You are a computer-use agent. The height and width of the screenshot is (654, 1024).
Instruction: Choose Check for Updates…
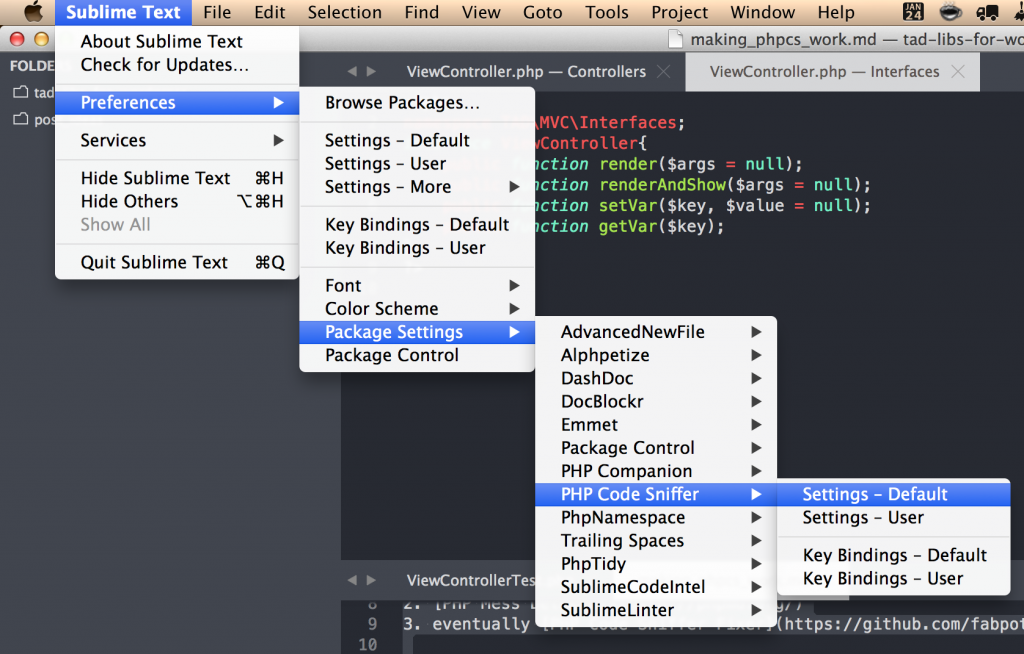click(177, 65)
